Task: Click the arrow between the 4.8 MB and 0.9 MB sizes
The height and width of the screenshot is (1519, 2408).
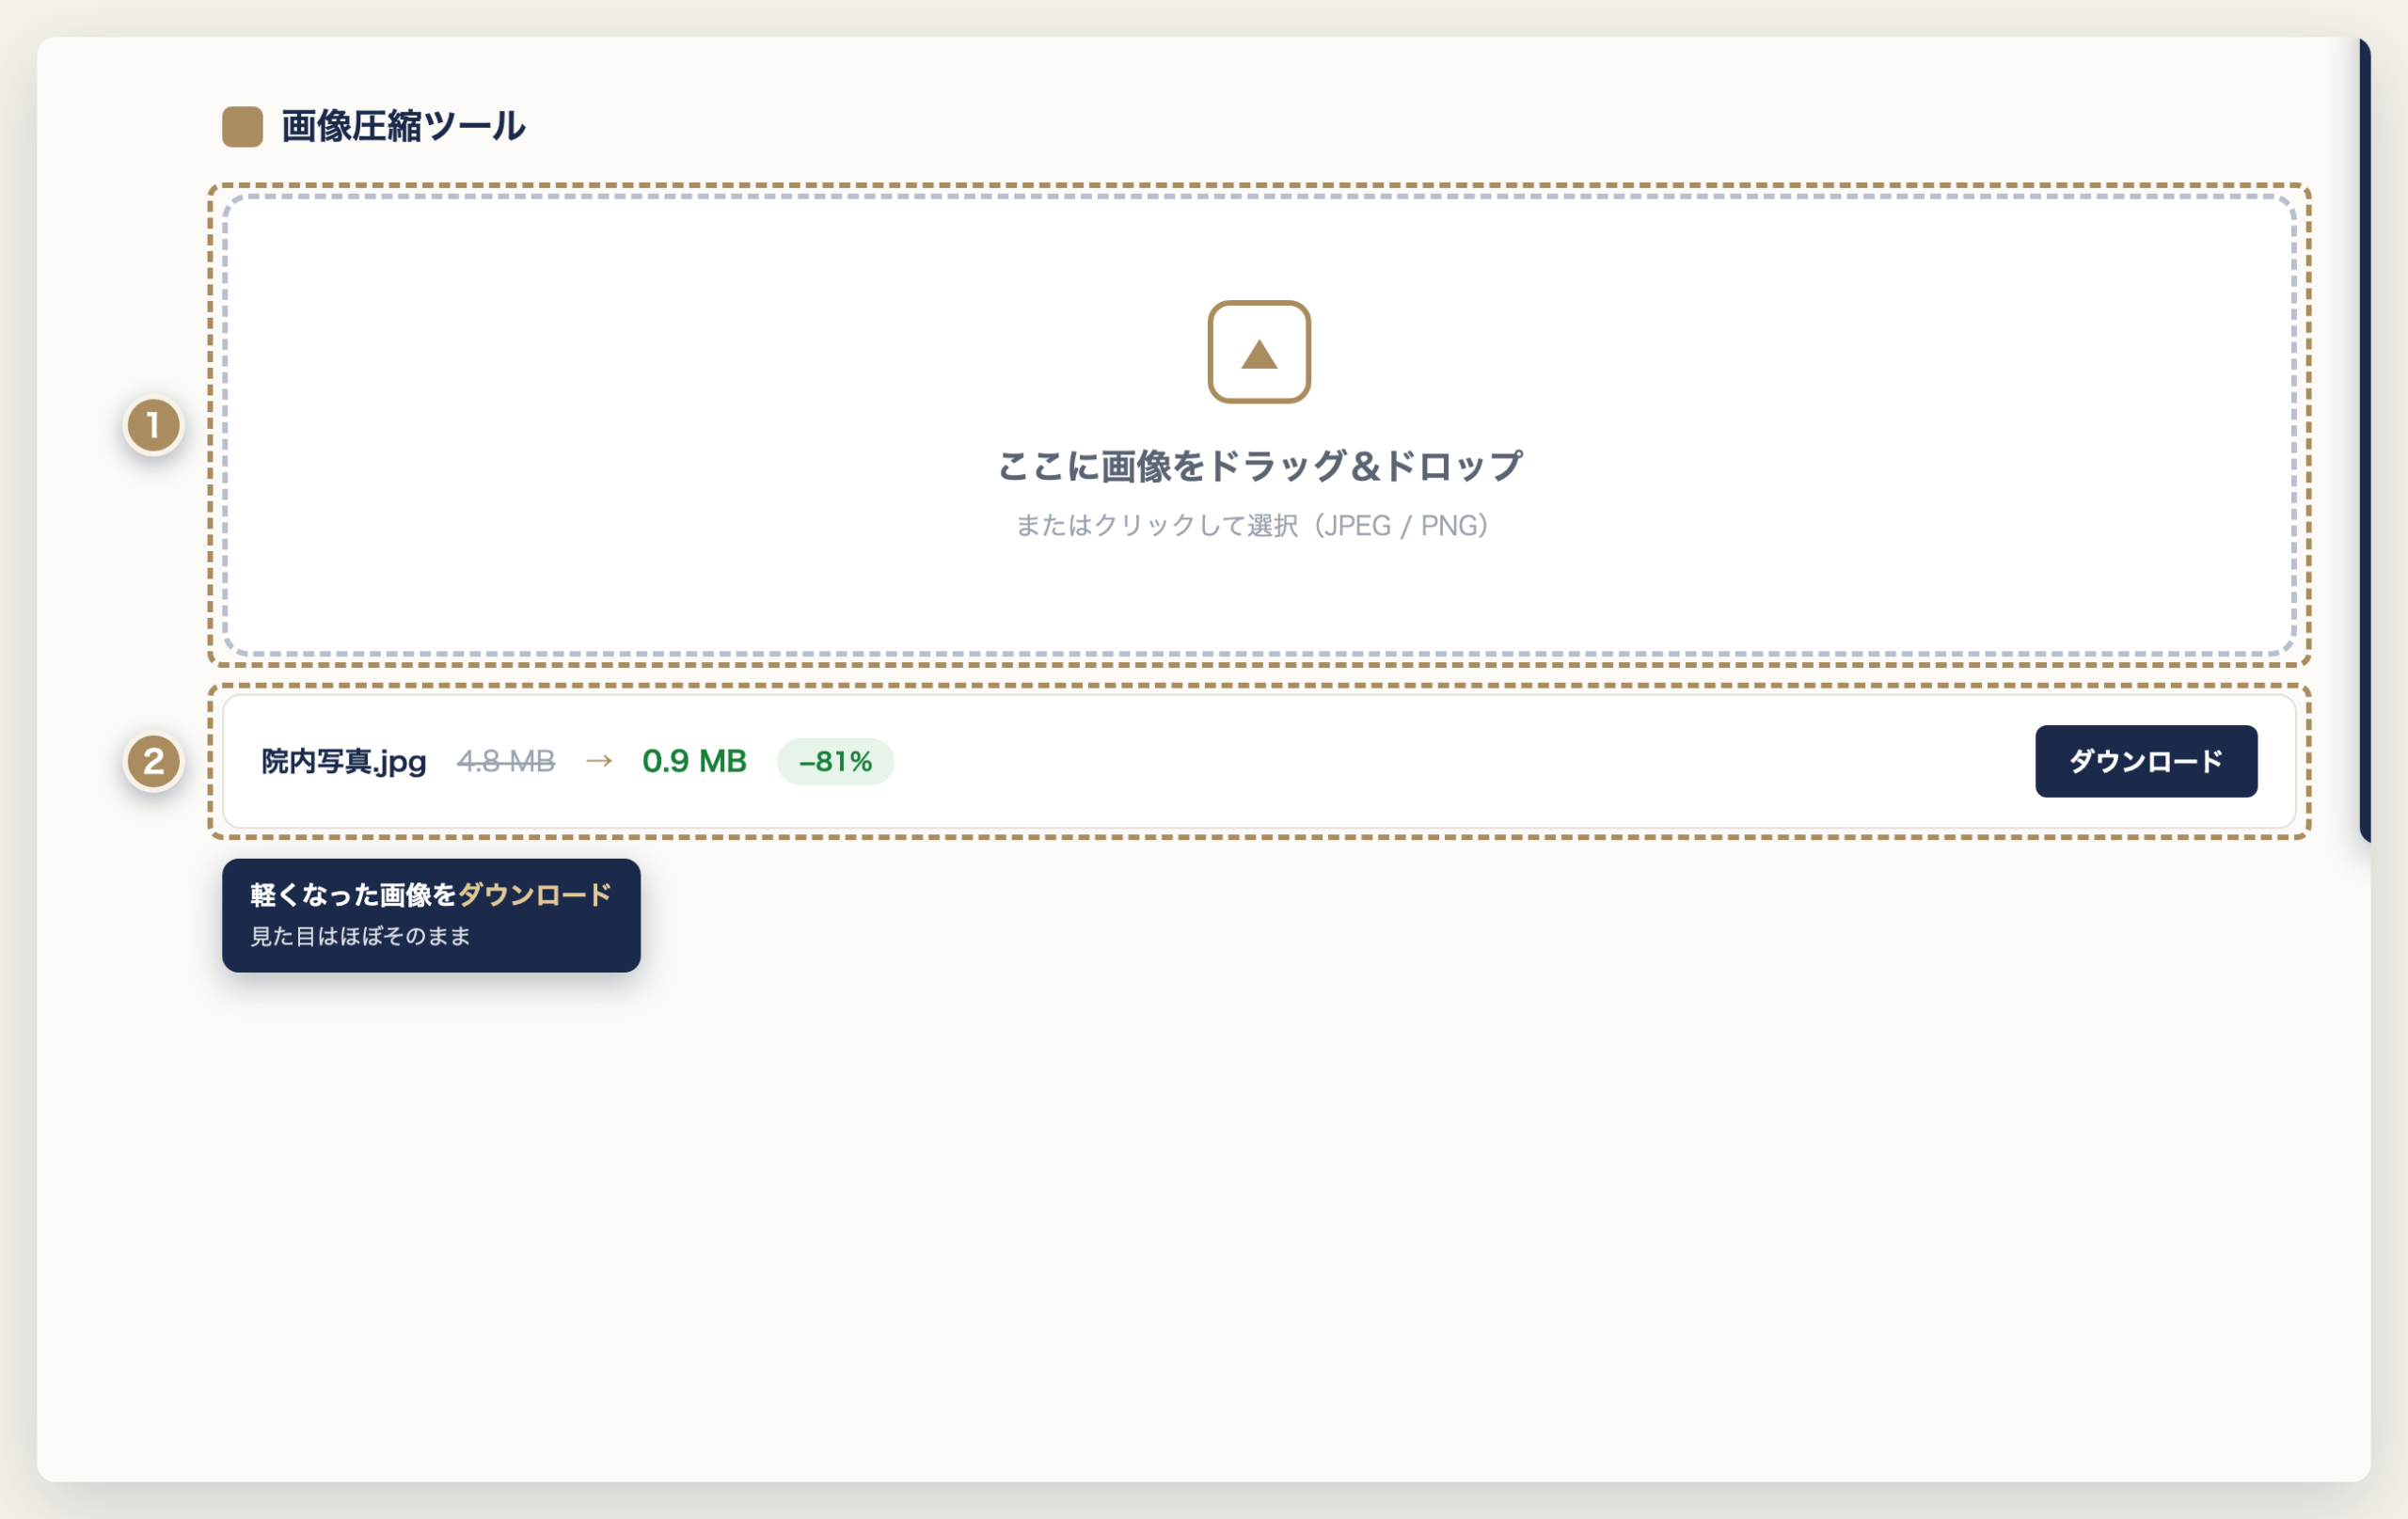Action: click(x=599, y=761)
